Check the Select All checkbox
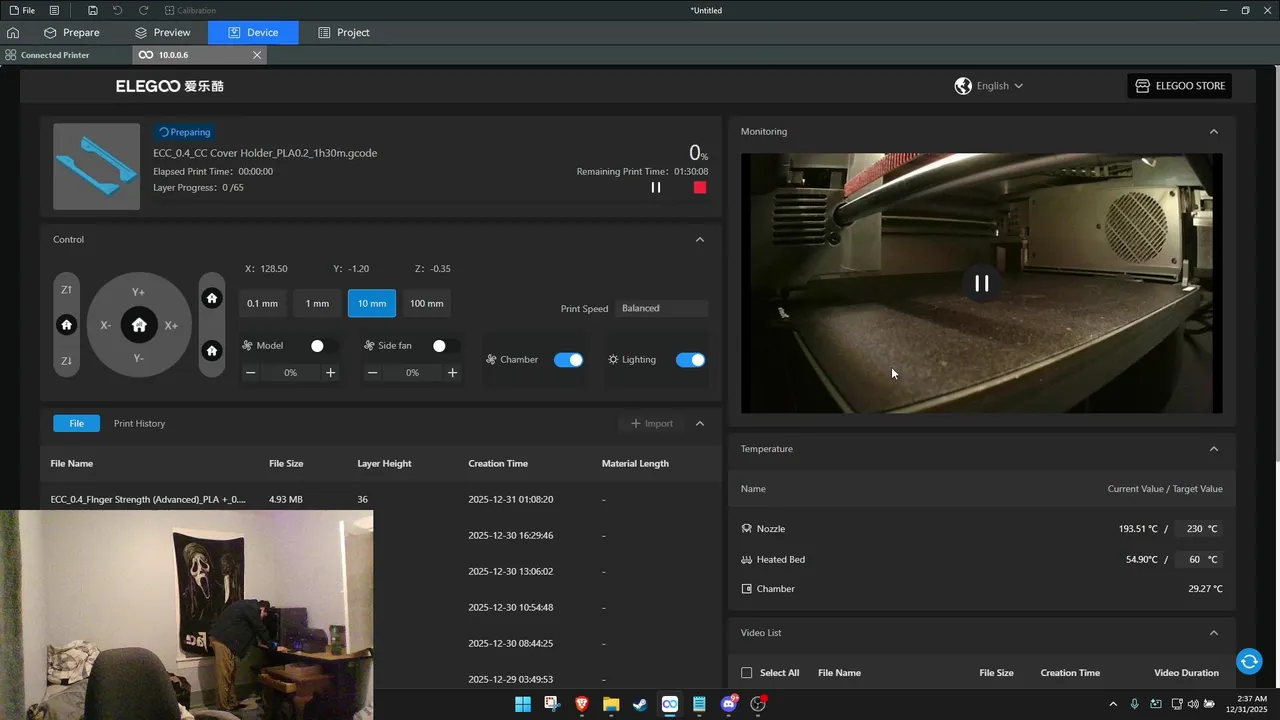The image size is (1280, 720). (746, 673)
